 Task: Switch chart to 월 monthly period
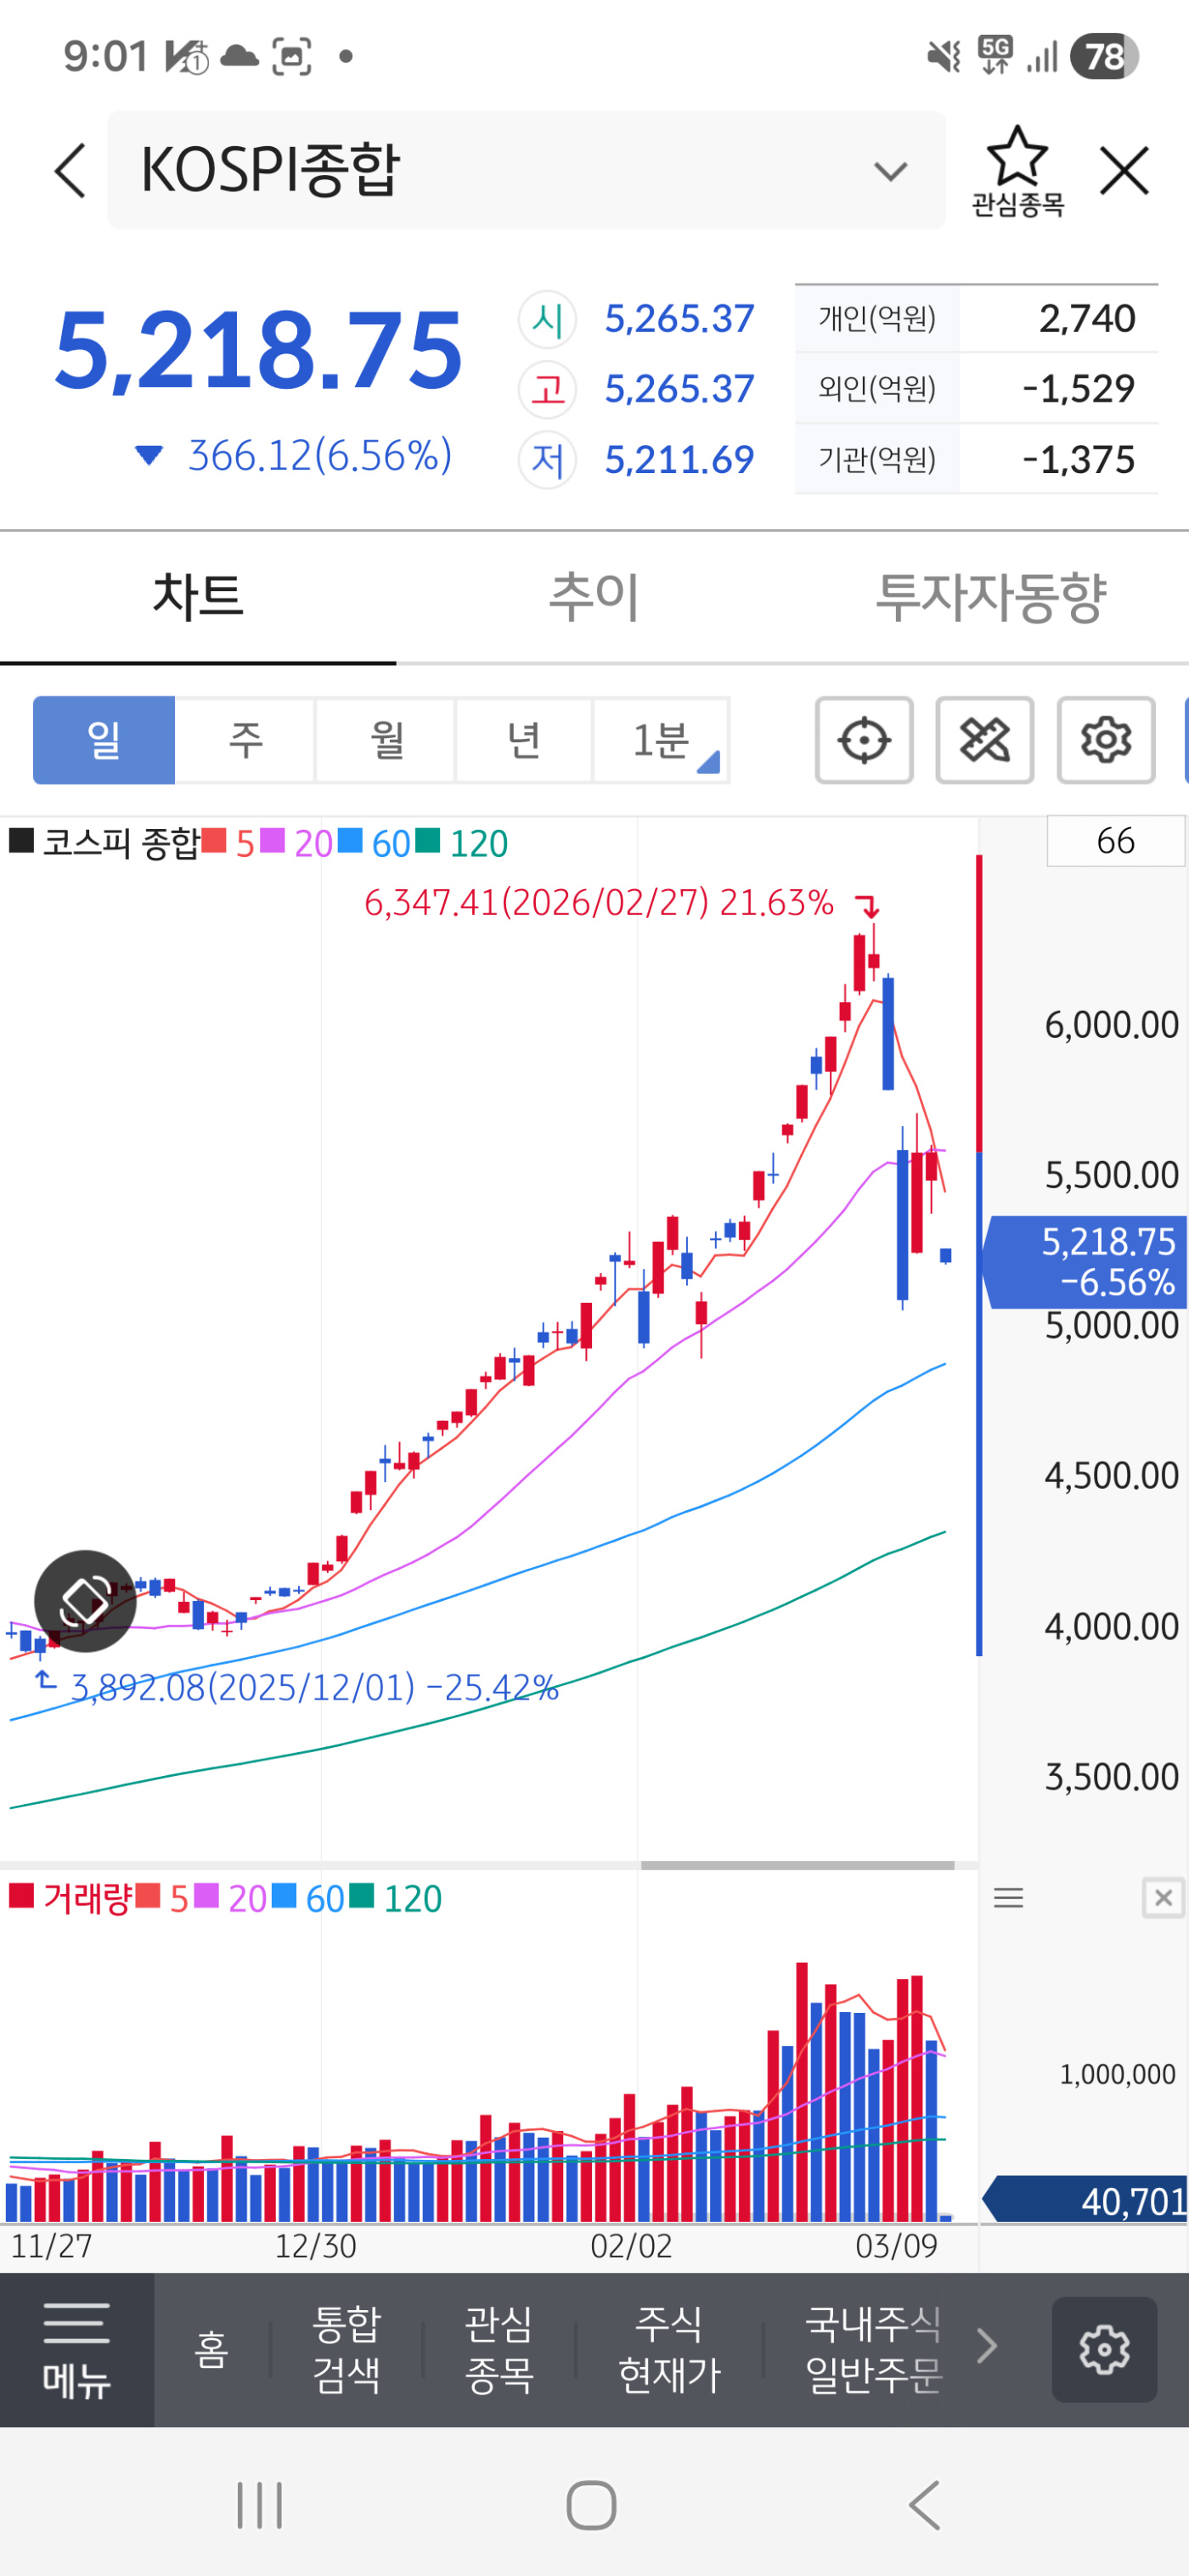(x=386, y=740)
